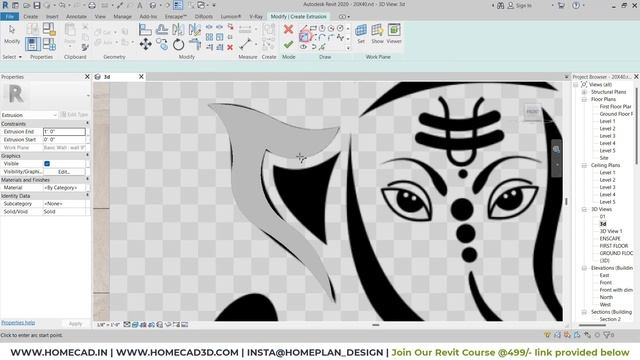The image size is (640, 360).
Task: Collapse Floor Plans in Project Browser
Action: pyautogui.click(x=584, y=99)
